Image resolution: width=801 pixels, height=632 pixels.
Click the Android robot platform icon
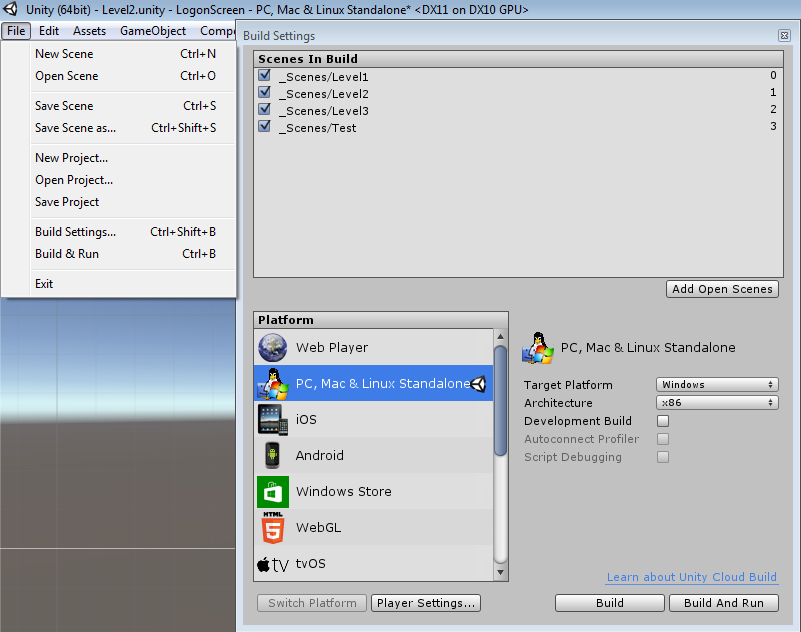(x=274, y=455)
